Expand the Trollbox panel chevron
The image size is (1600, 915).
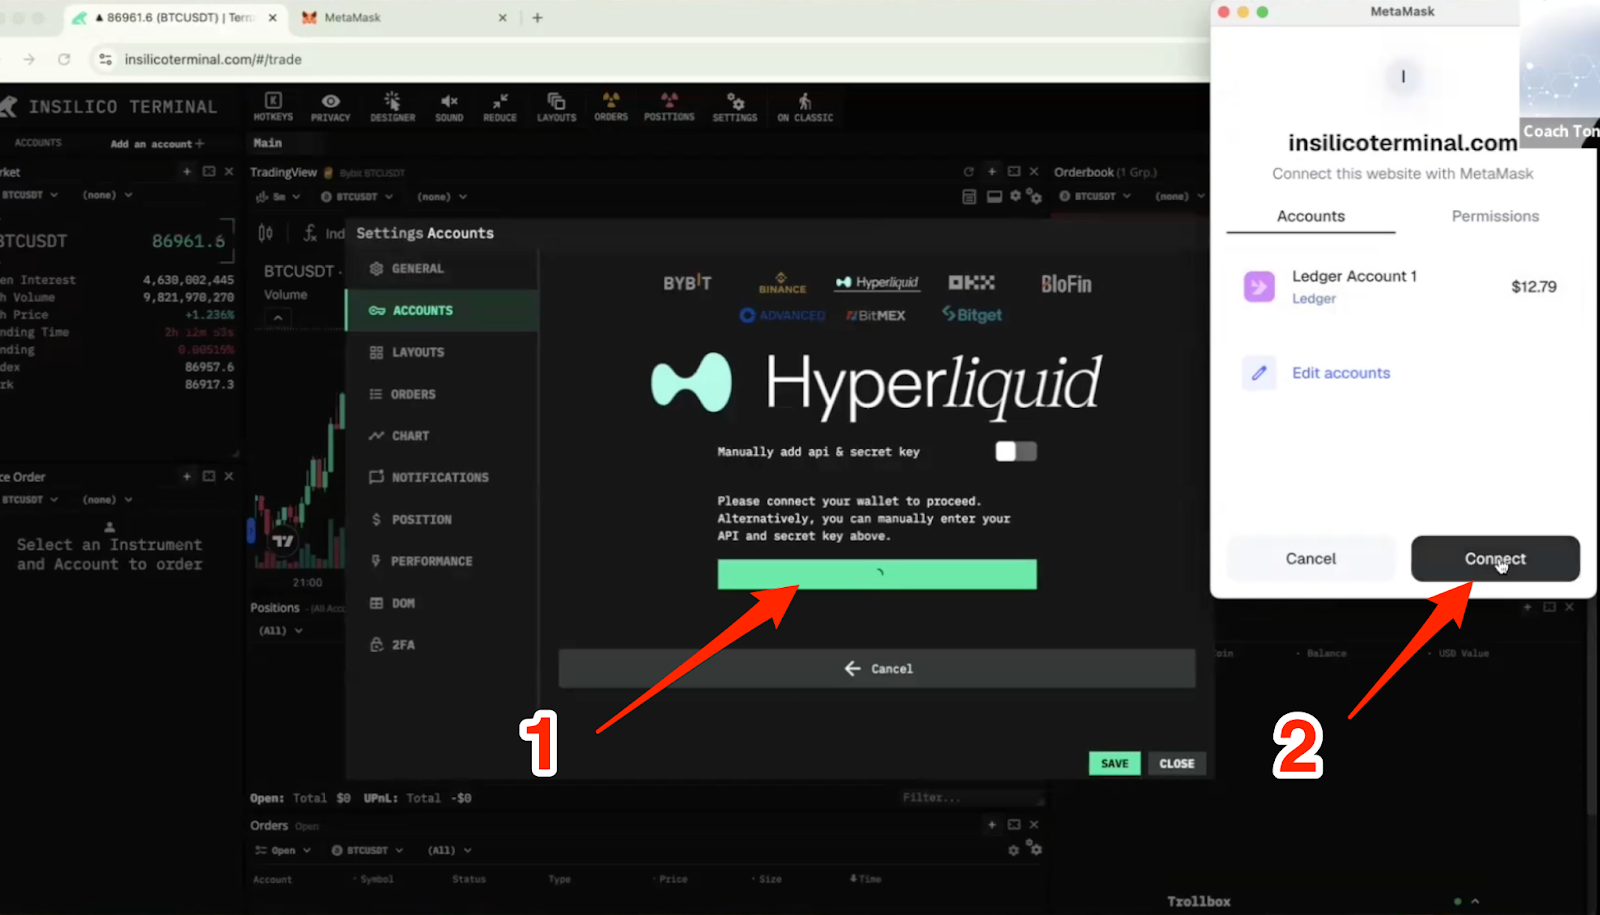click(1475, 901)
